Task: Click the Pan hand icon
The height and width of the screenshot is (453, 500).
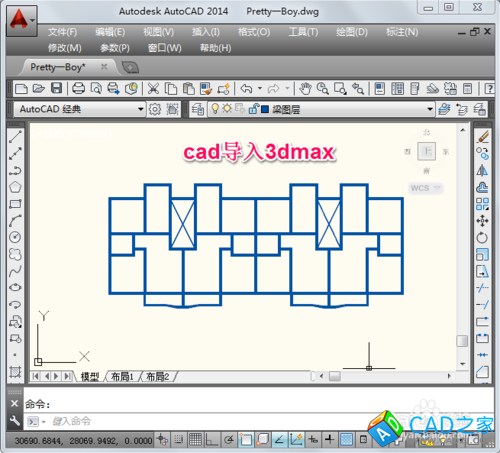Action: click(x=305, y=89)
